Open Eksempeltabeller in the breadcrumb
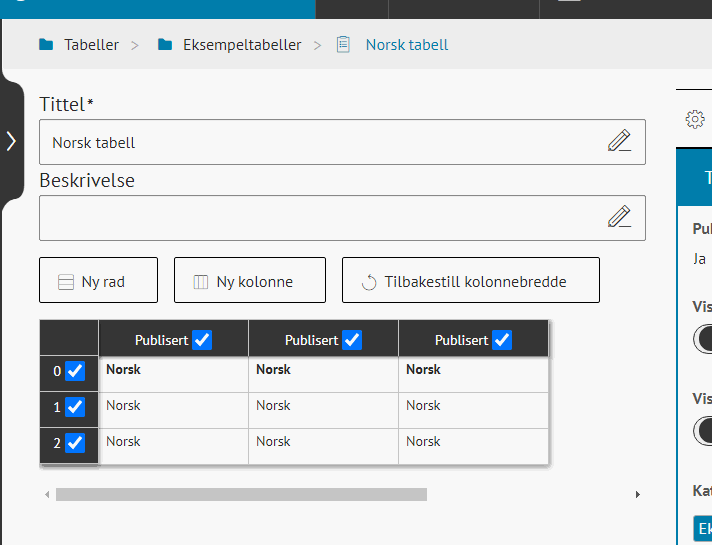The width and height of the screenshot is (712, 545). (x=242, y=45)
